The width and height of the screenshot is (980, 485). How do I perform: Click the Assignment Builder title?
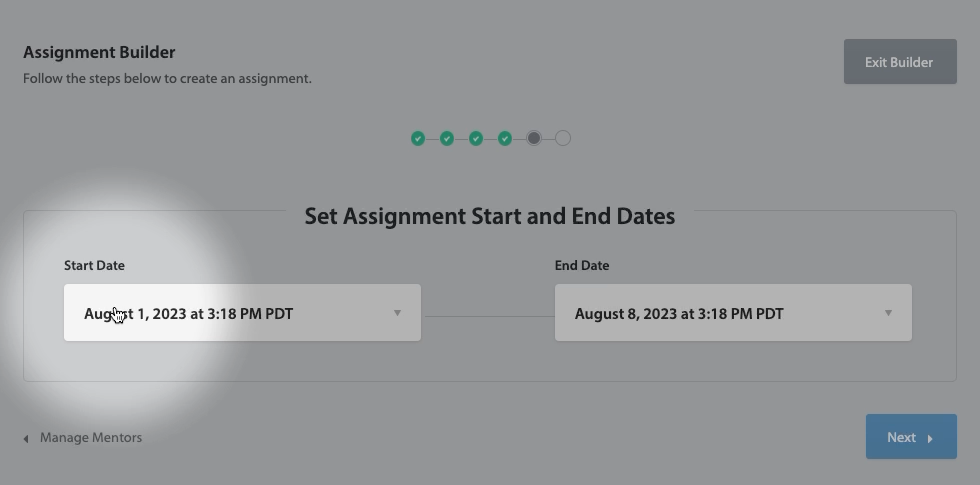coord(99,52)
